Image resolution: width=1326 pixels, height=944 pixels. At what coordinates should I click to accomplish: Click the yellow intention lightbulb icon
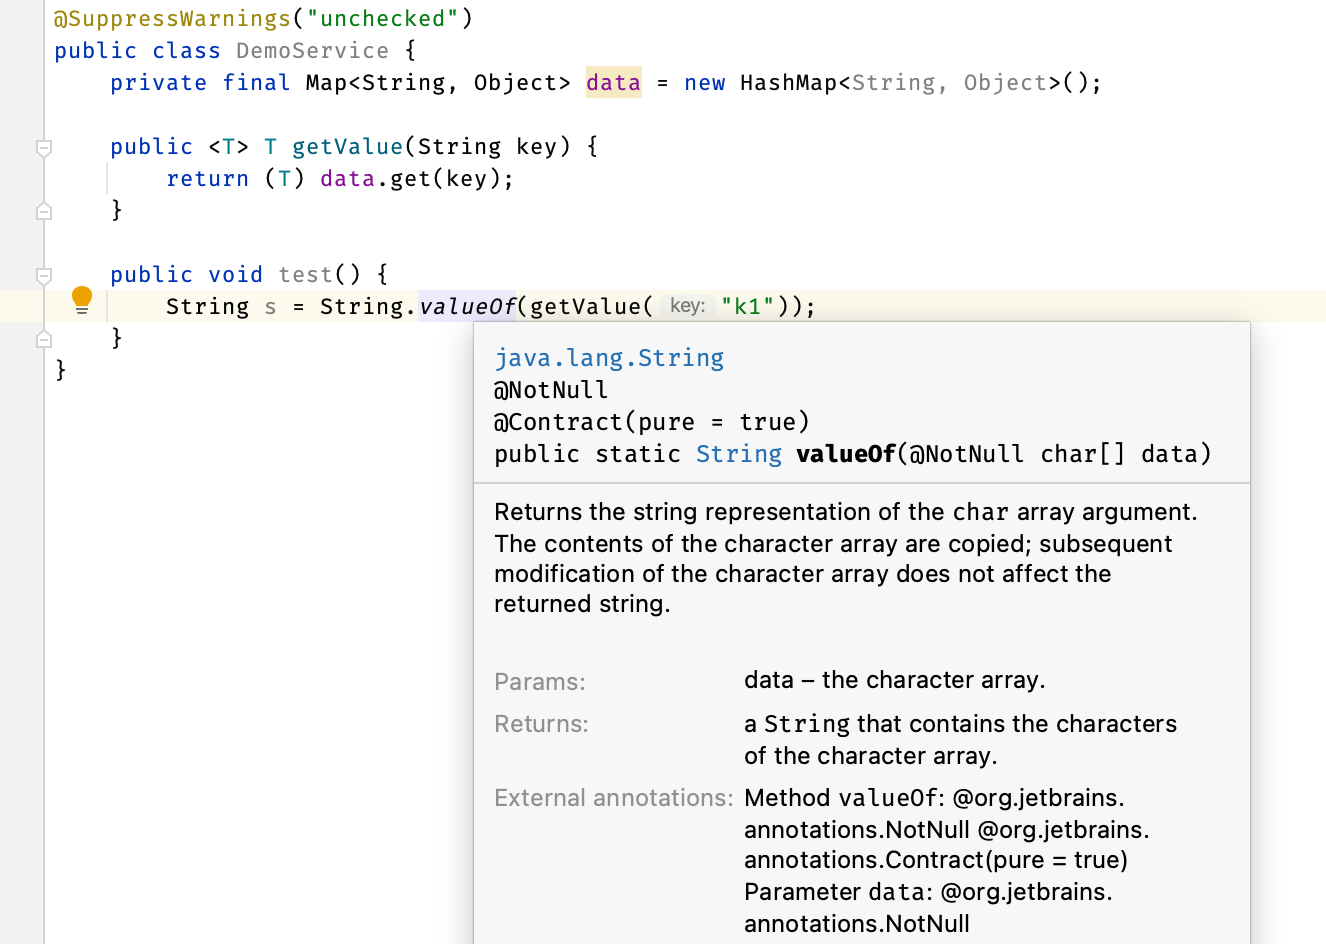[82, 300]
